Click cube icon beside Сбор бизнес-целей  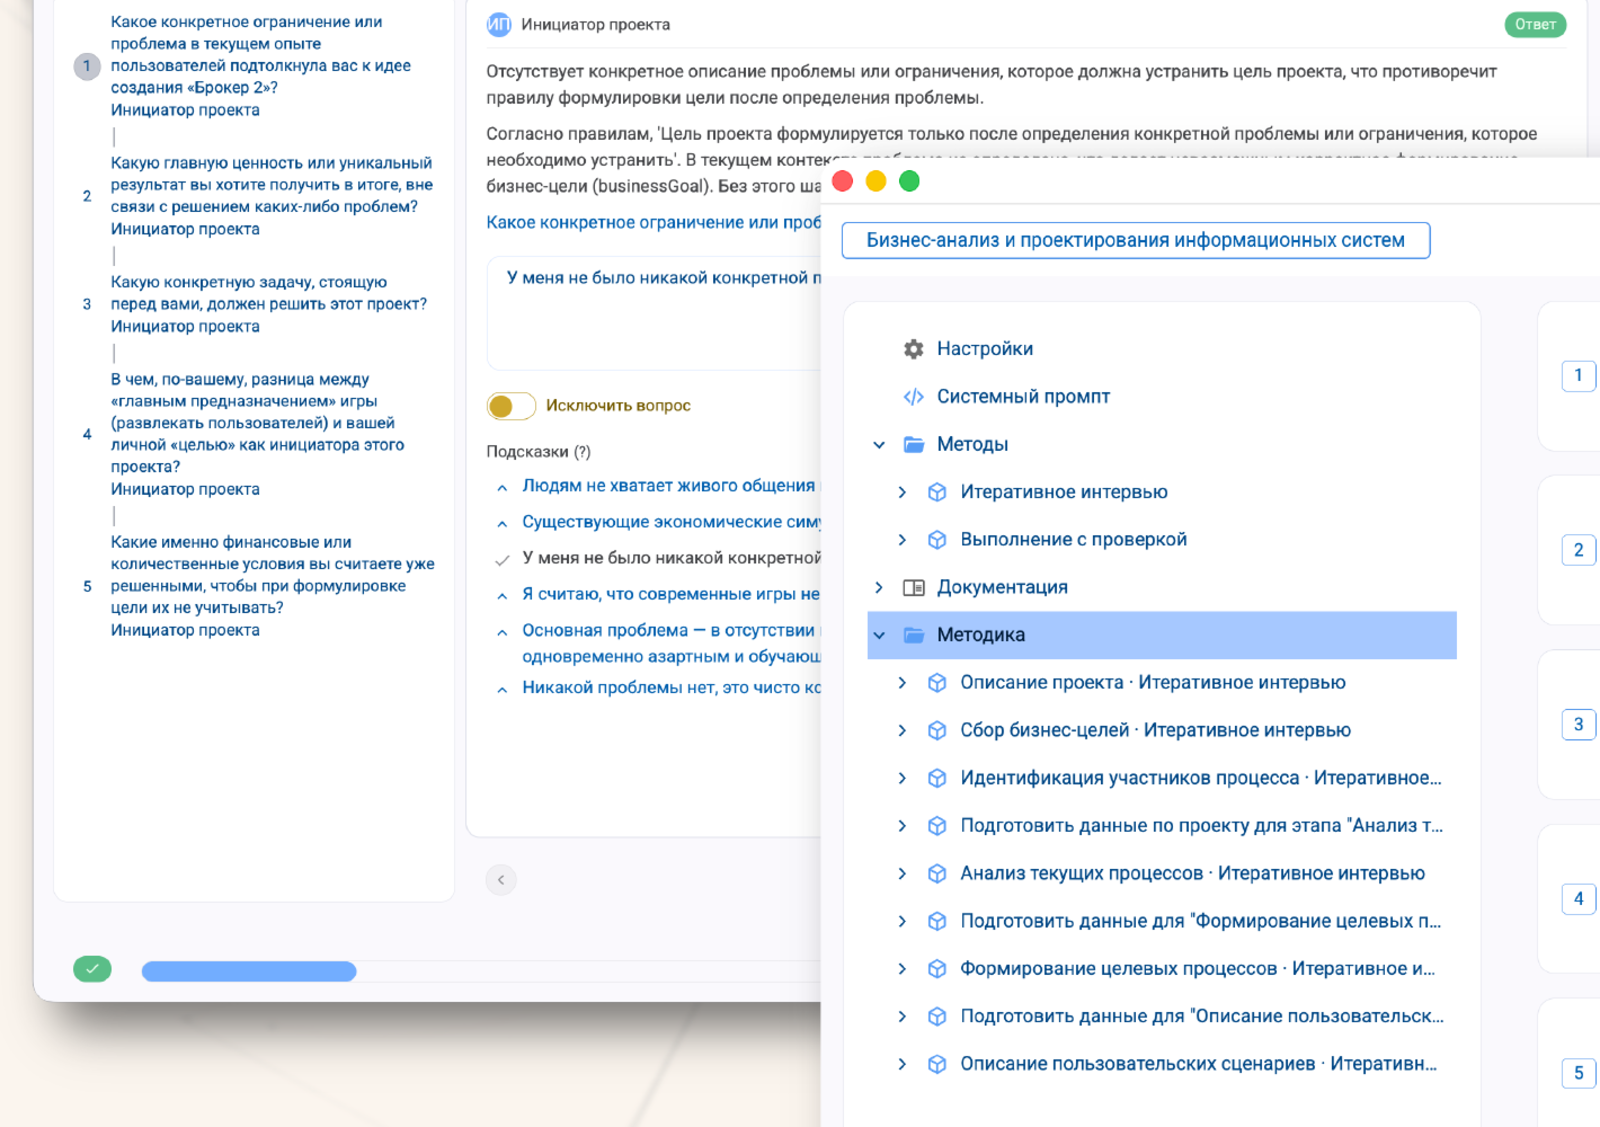click(937, 731)
